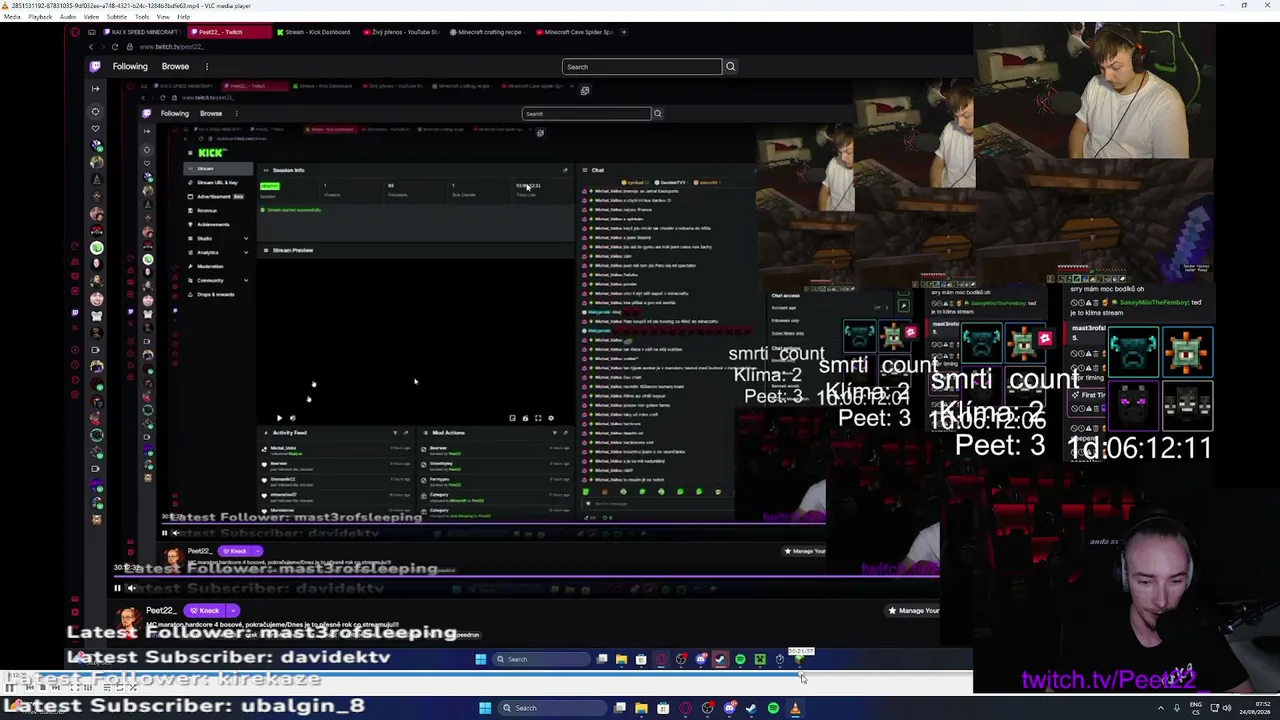This screenshot has width=1280, height=720.
Task: Expand the outermost Twitch sidebar arrow
Action: pos(96,89)
